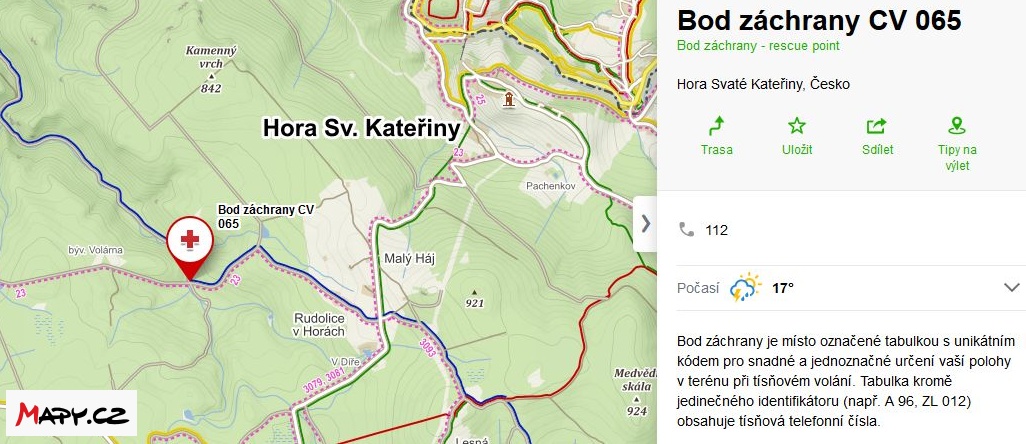Select the Hora Sv. Kateřiny town label
The image size is (1026, 444).
[x=360, y=128]
